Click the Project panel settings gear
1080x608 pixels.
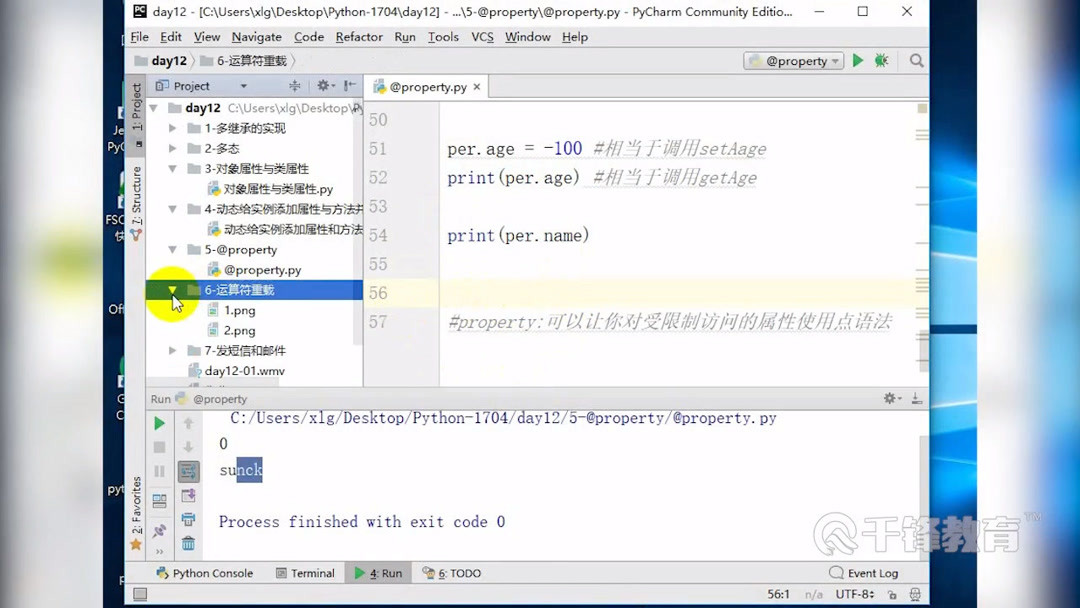pos(323,86)
